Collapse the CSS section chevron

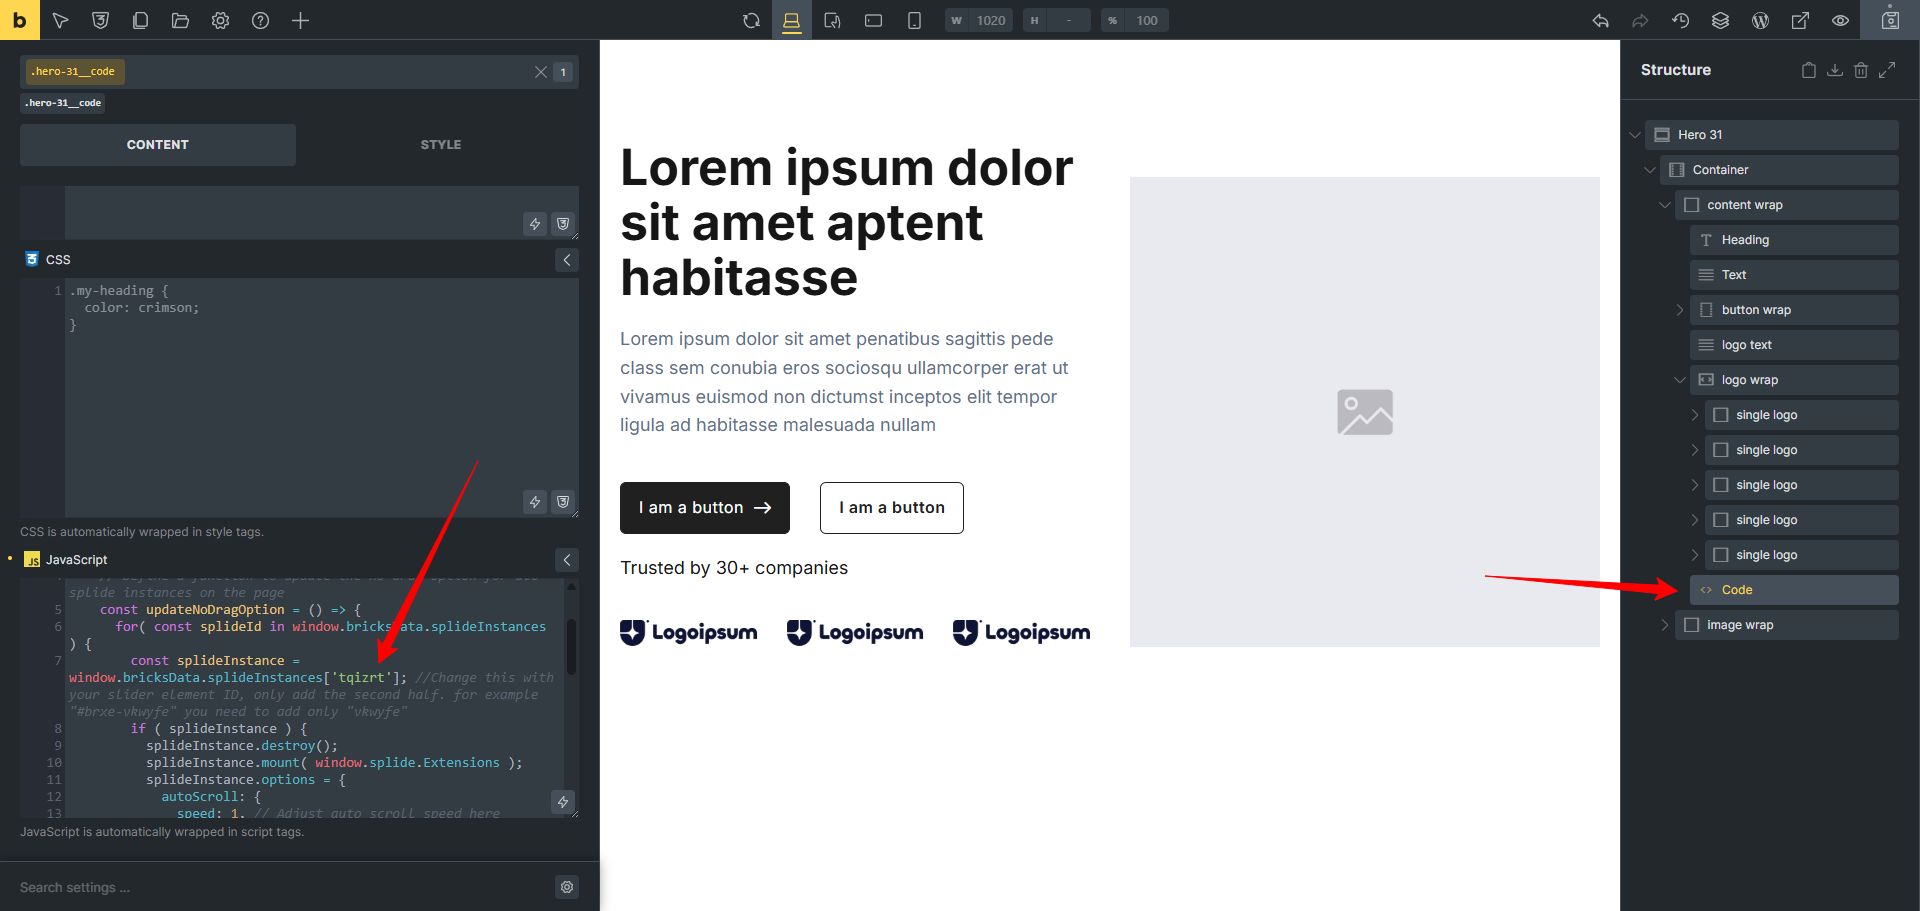click(x=567, y=260)
